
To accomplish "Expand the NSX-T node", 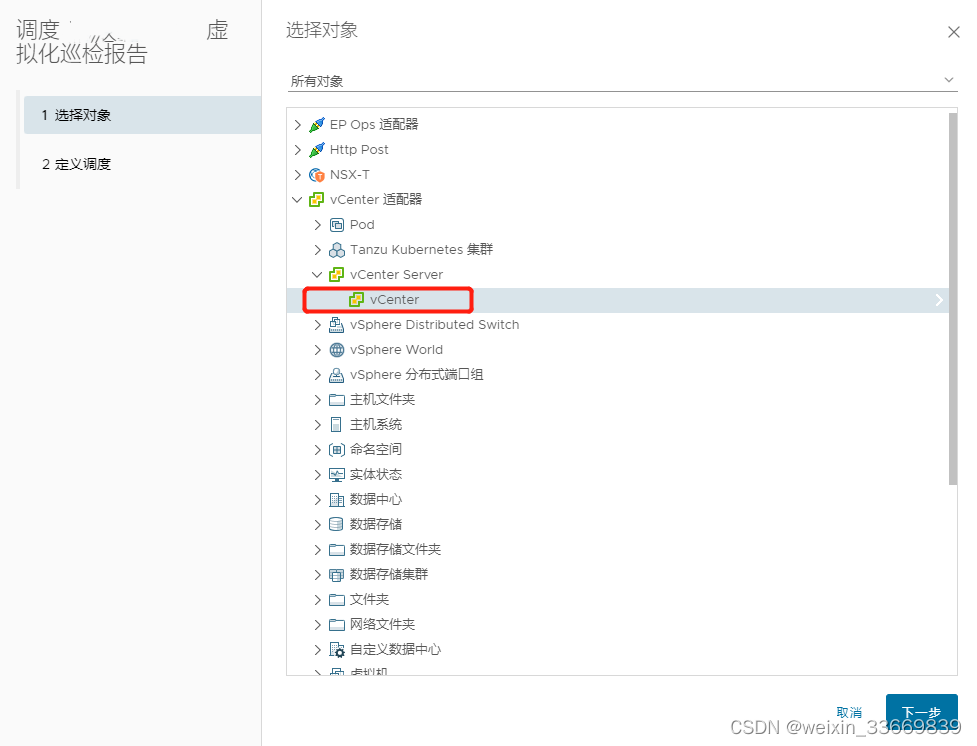I will click(298, 175).
